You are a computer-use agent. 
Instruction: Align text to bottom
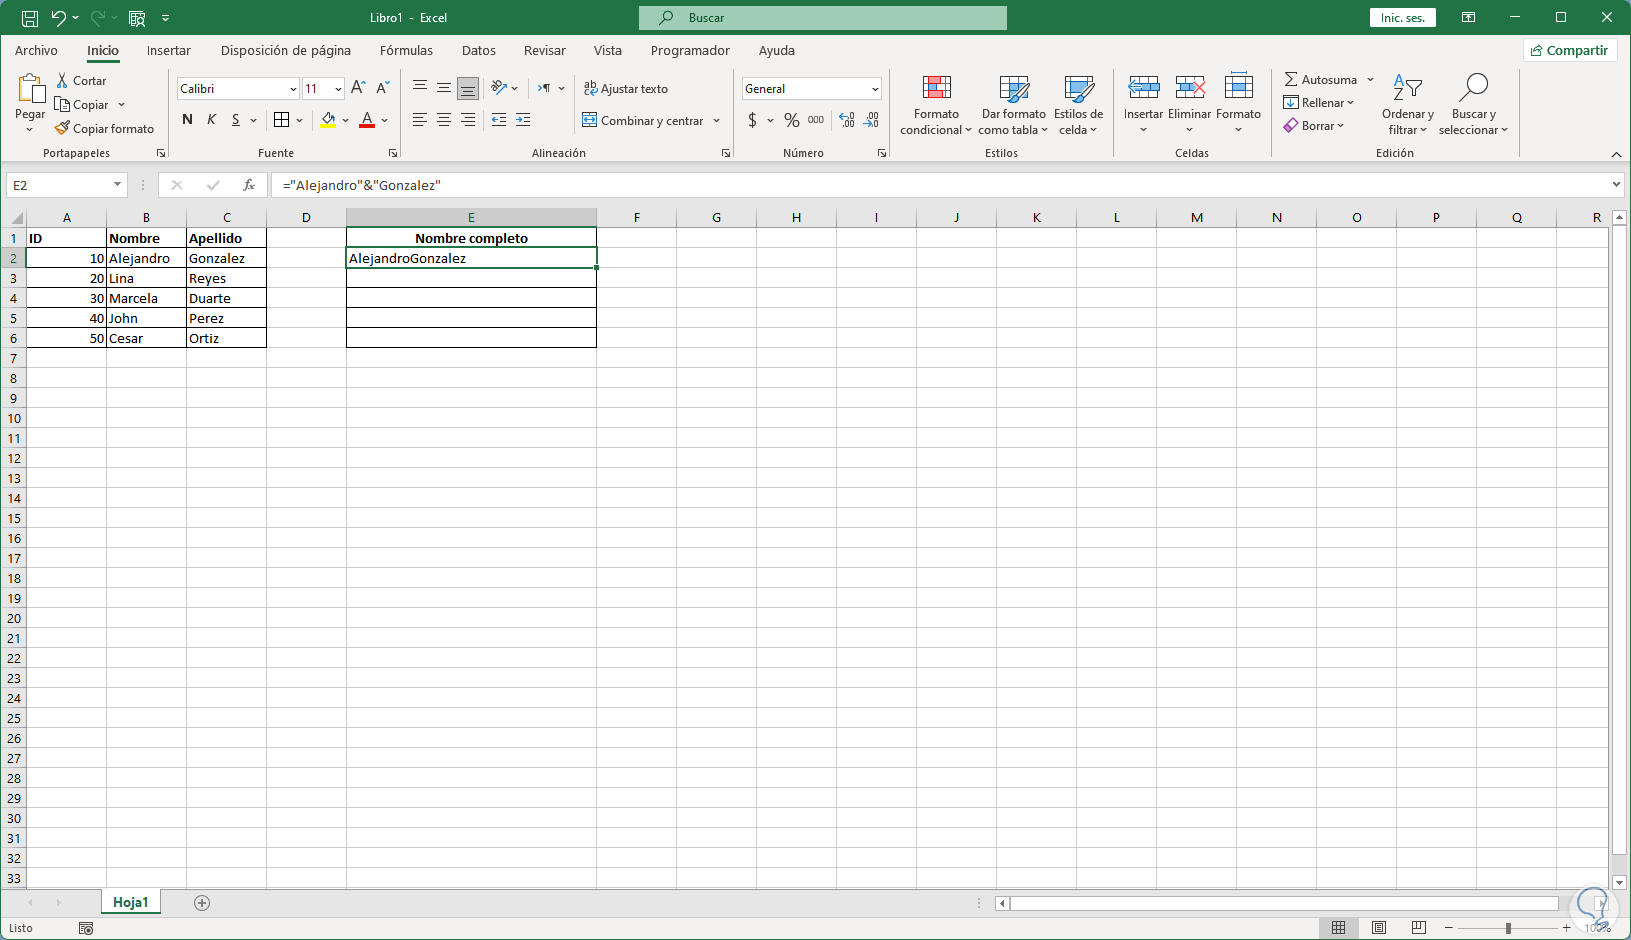[468, 88]
